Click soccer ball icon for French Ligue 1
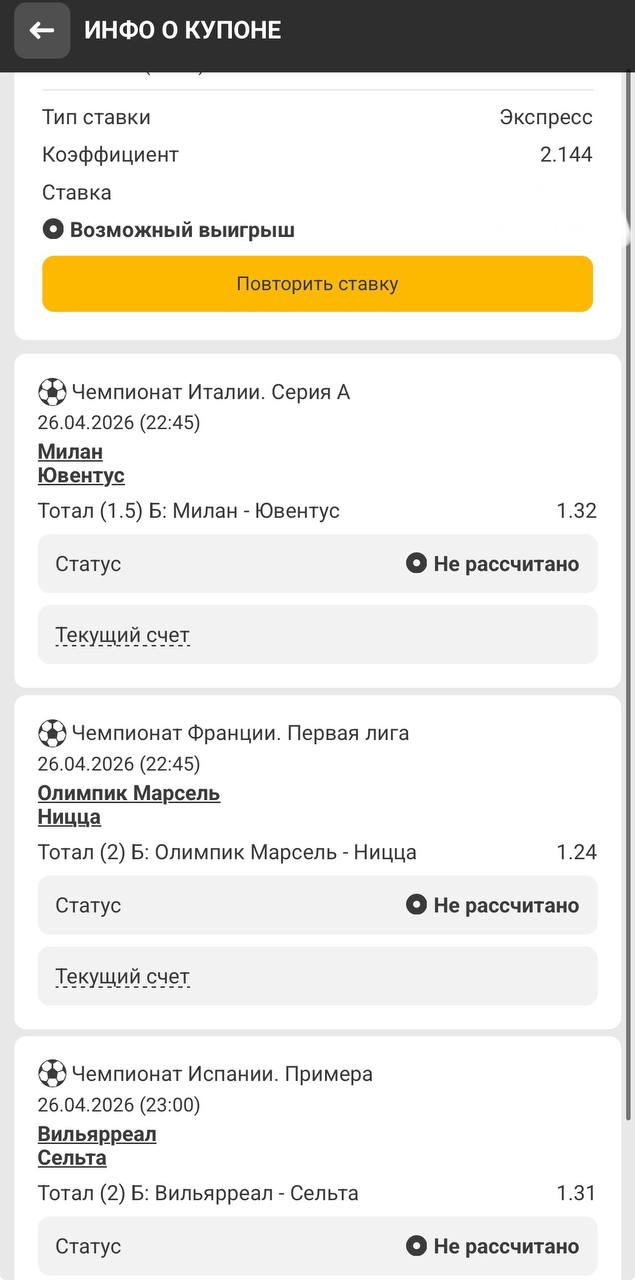Image resolution: width=635 pixels, height=1280 pixels. (52, 733)
